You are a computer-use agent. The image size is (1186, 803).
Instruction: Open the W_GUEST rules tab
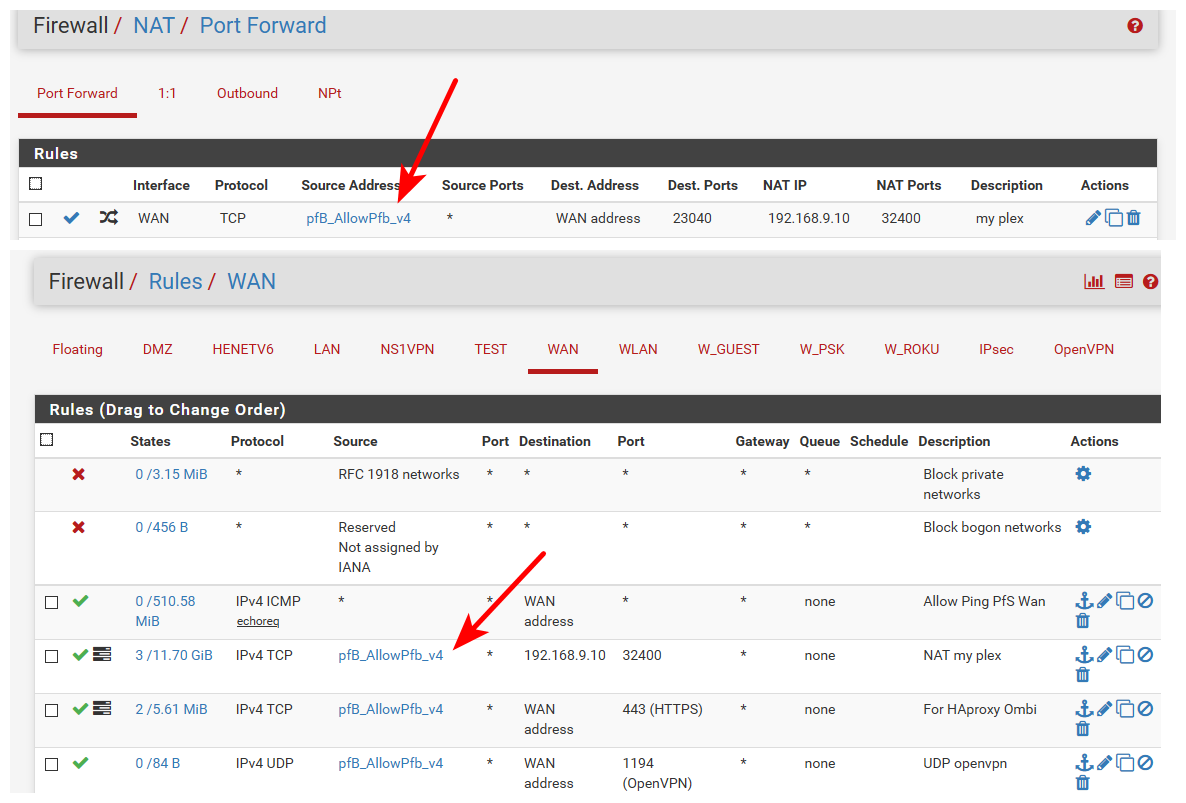[728, 349]
